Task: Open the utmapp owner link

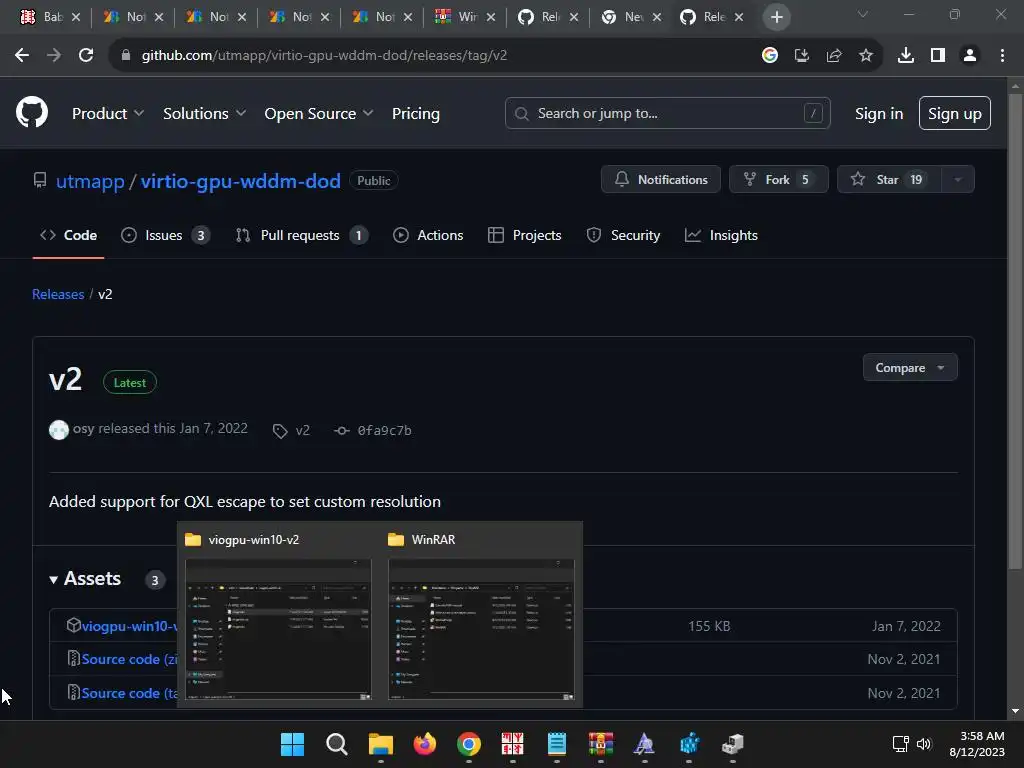Action: click(90, 181)
